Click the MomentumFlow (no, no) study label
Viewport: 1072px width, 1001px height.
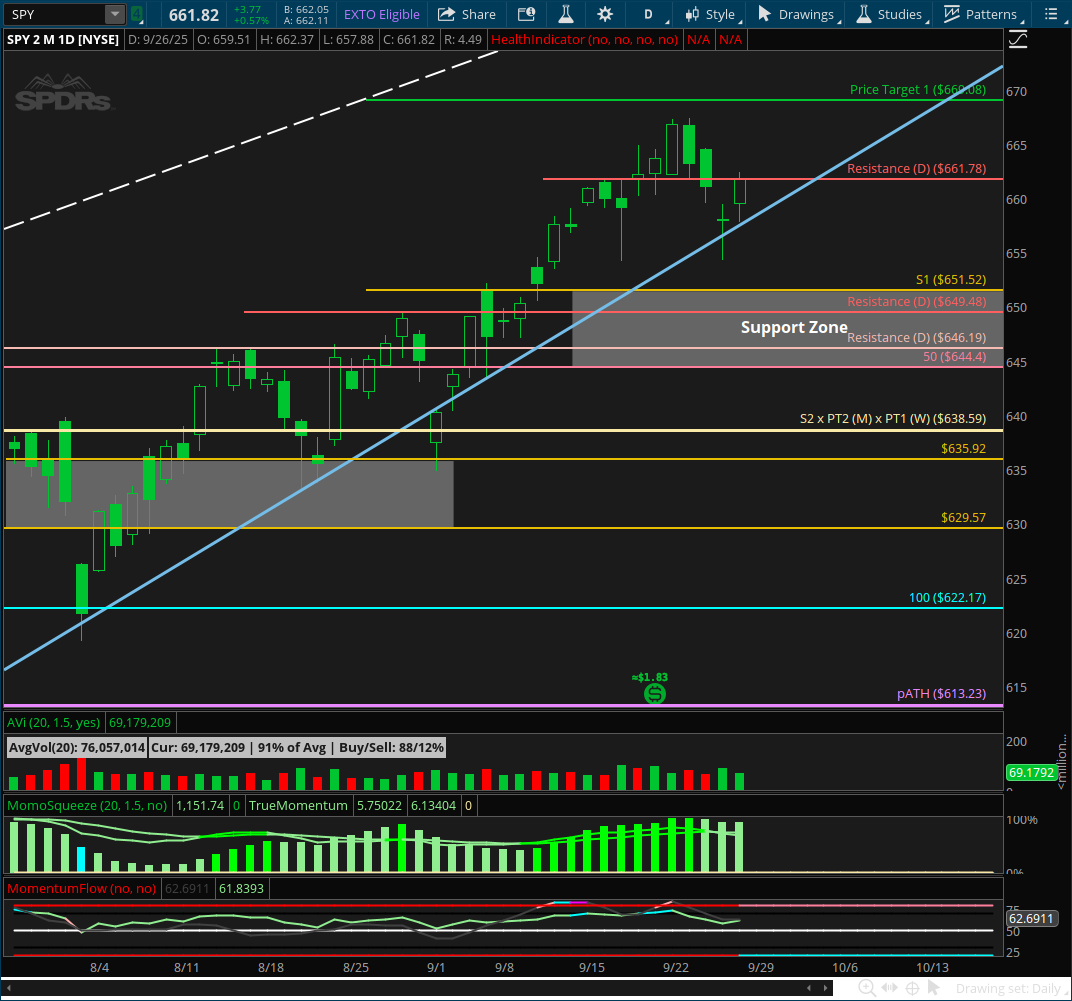pyautogui.click(x=81, y=888)
